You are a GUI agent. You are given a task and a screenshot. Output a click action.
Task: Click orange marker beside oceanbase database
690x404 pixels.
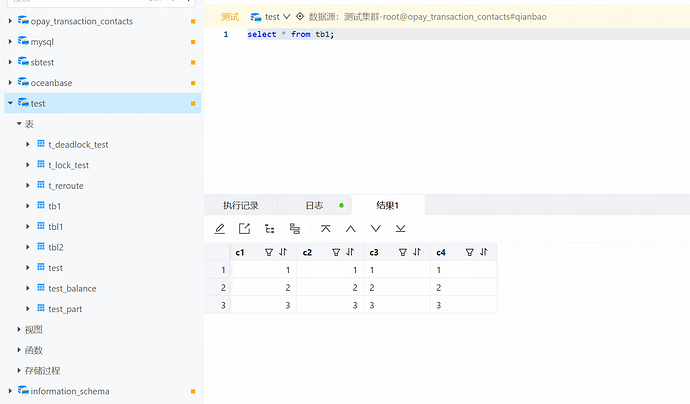click(193, 83)
